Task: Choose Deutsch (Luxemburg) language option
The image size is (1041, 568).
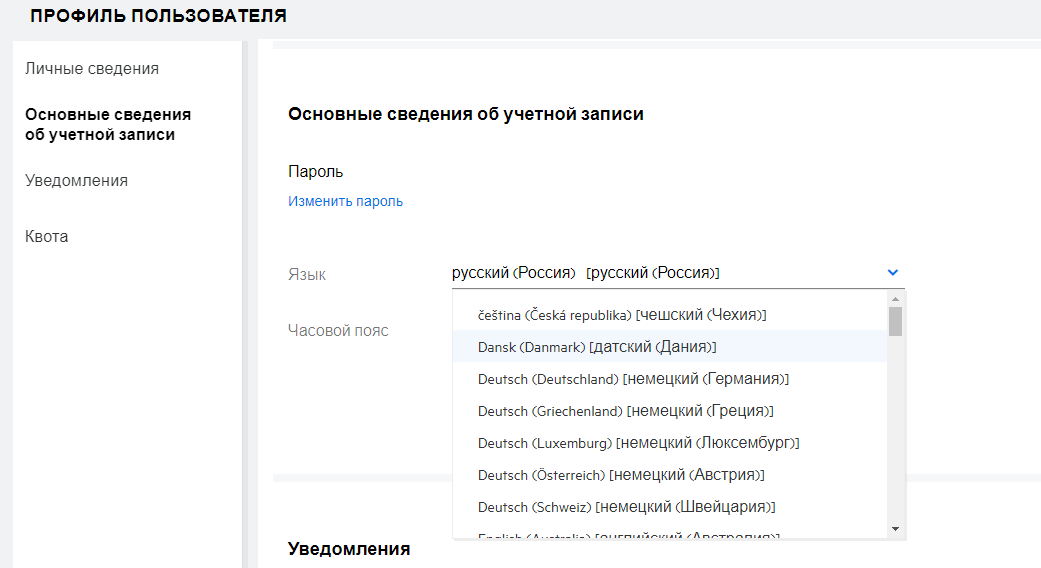Action: [638, 443]
